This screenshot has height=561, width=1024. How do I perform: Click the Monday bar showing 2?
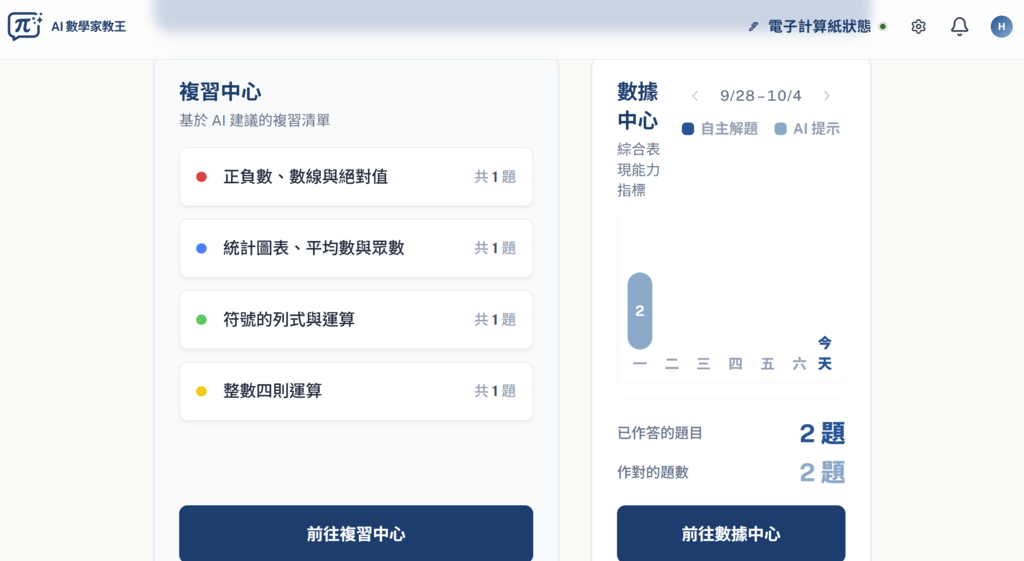pos(640,311)
